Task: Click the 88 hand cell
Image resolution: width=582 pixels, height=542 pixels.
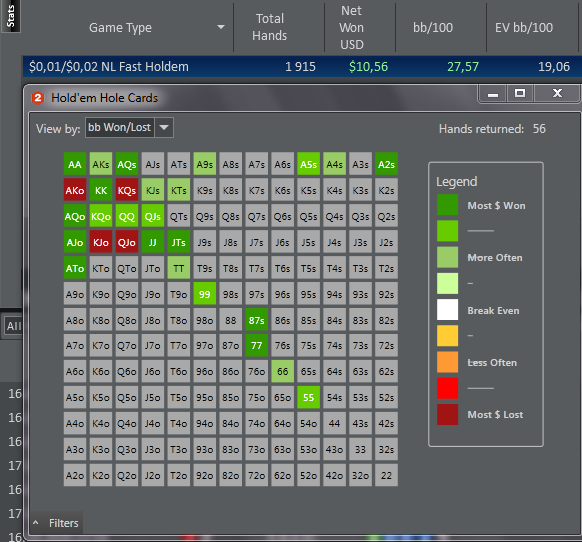Action: (230, 320)
